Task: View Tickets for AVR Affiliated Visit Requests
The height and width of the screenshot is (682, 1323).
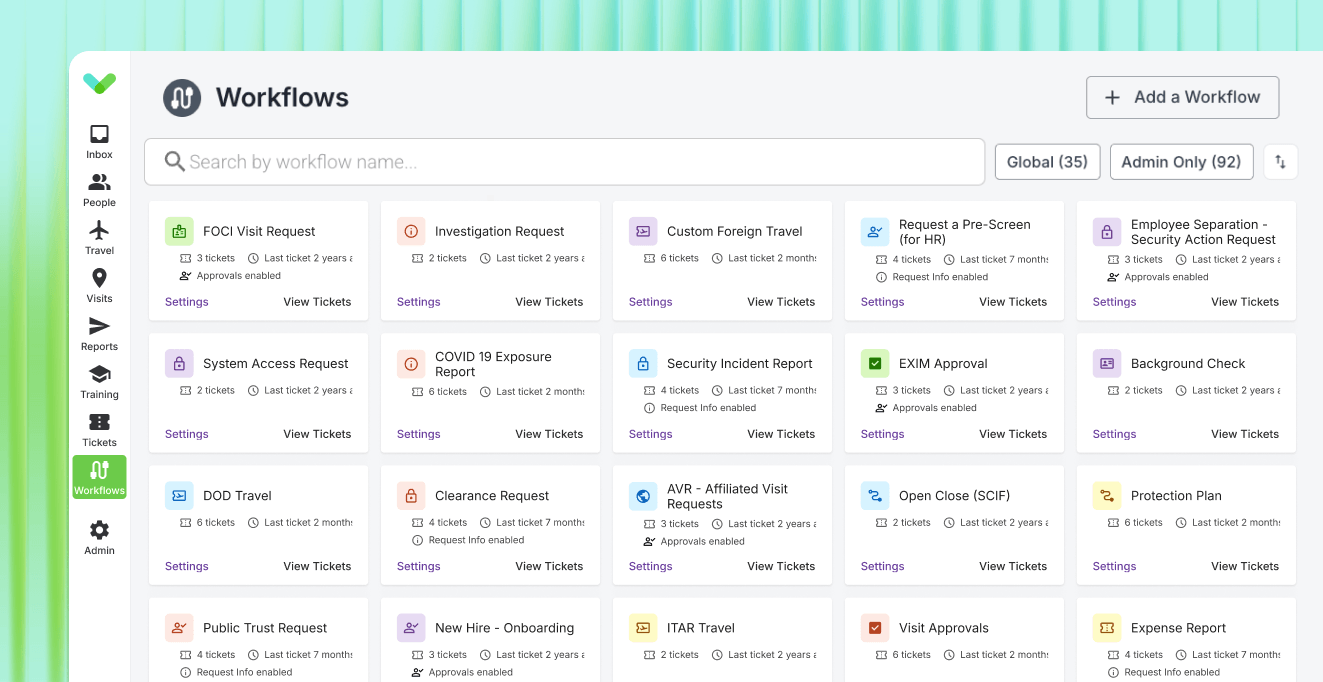Action: (x=781, y=566)
